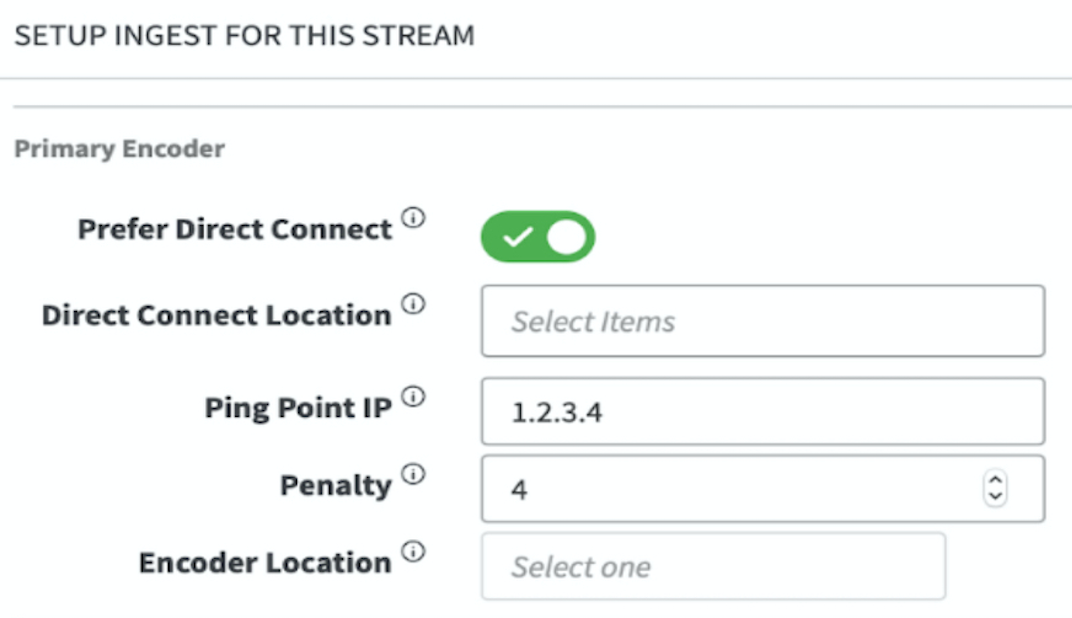Click the Setup Ingest For This Stream header
The image size is (1072, 618).
pos(244,36)
